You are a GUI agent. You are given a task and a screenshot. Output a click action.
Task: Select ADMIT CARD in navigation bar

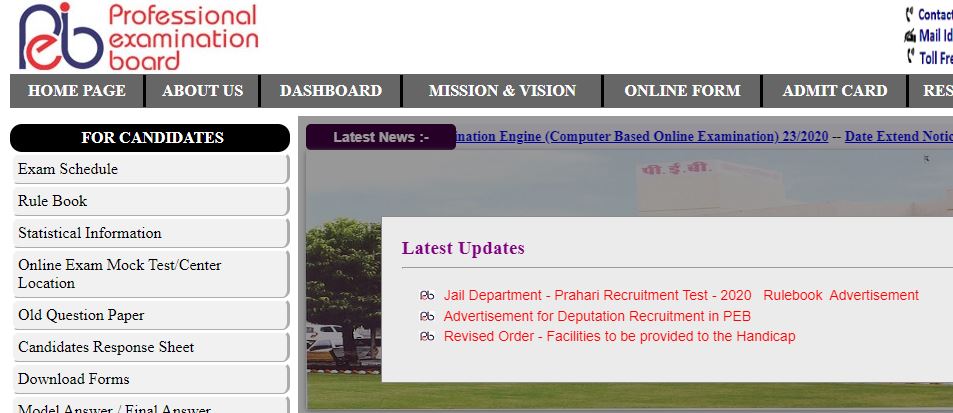click(834, 91)
